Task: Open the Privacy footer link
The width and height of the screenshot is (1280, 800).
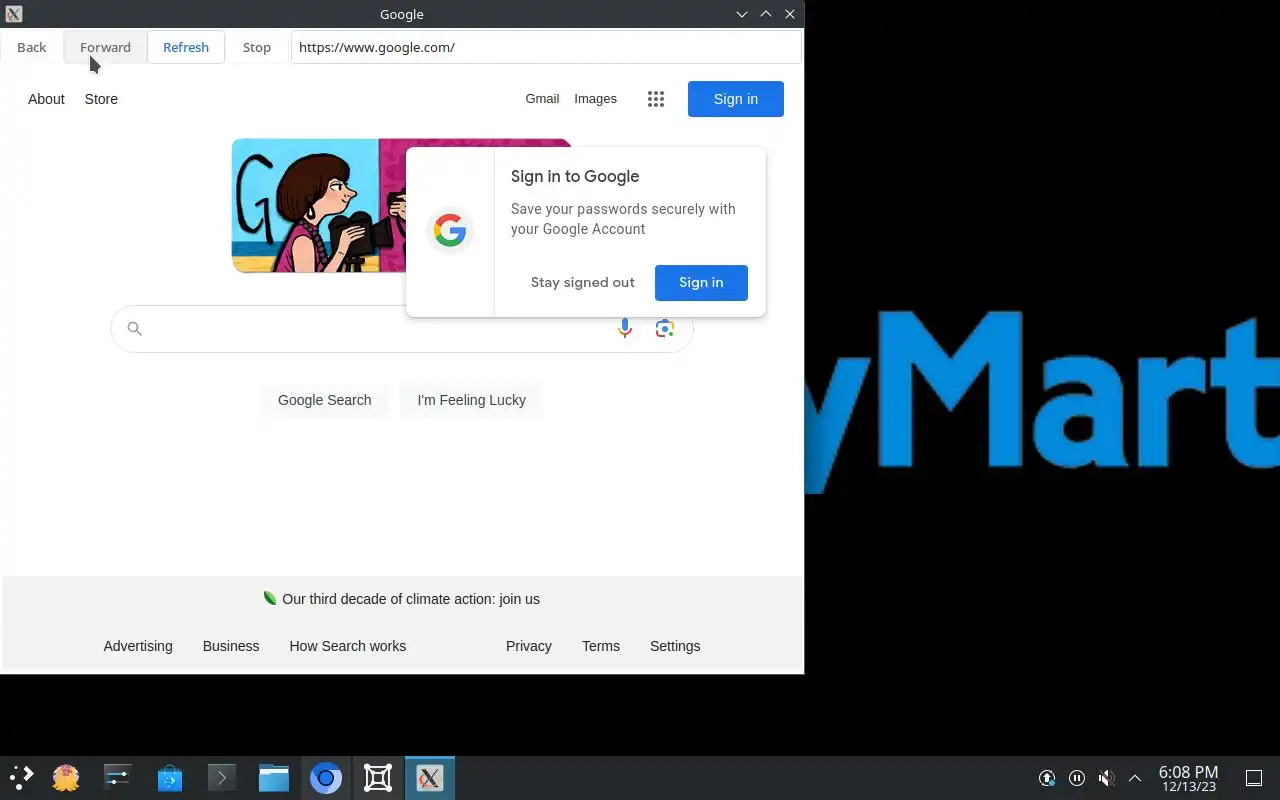Action: 529,646
